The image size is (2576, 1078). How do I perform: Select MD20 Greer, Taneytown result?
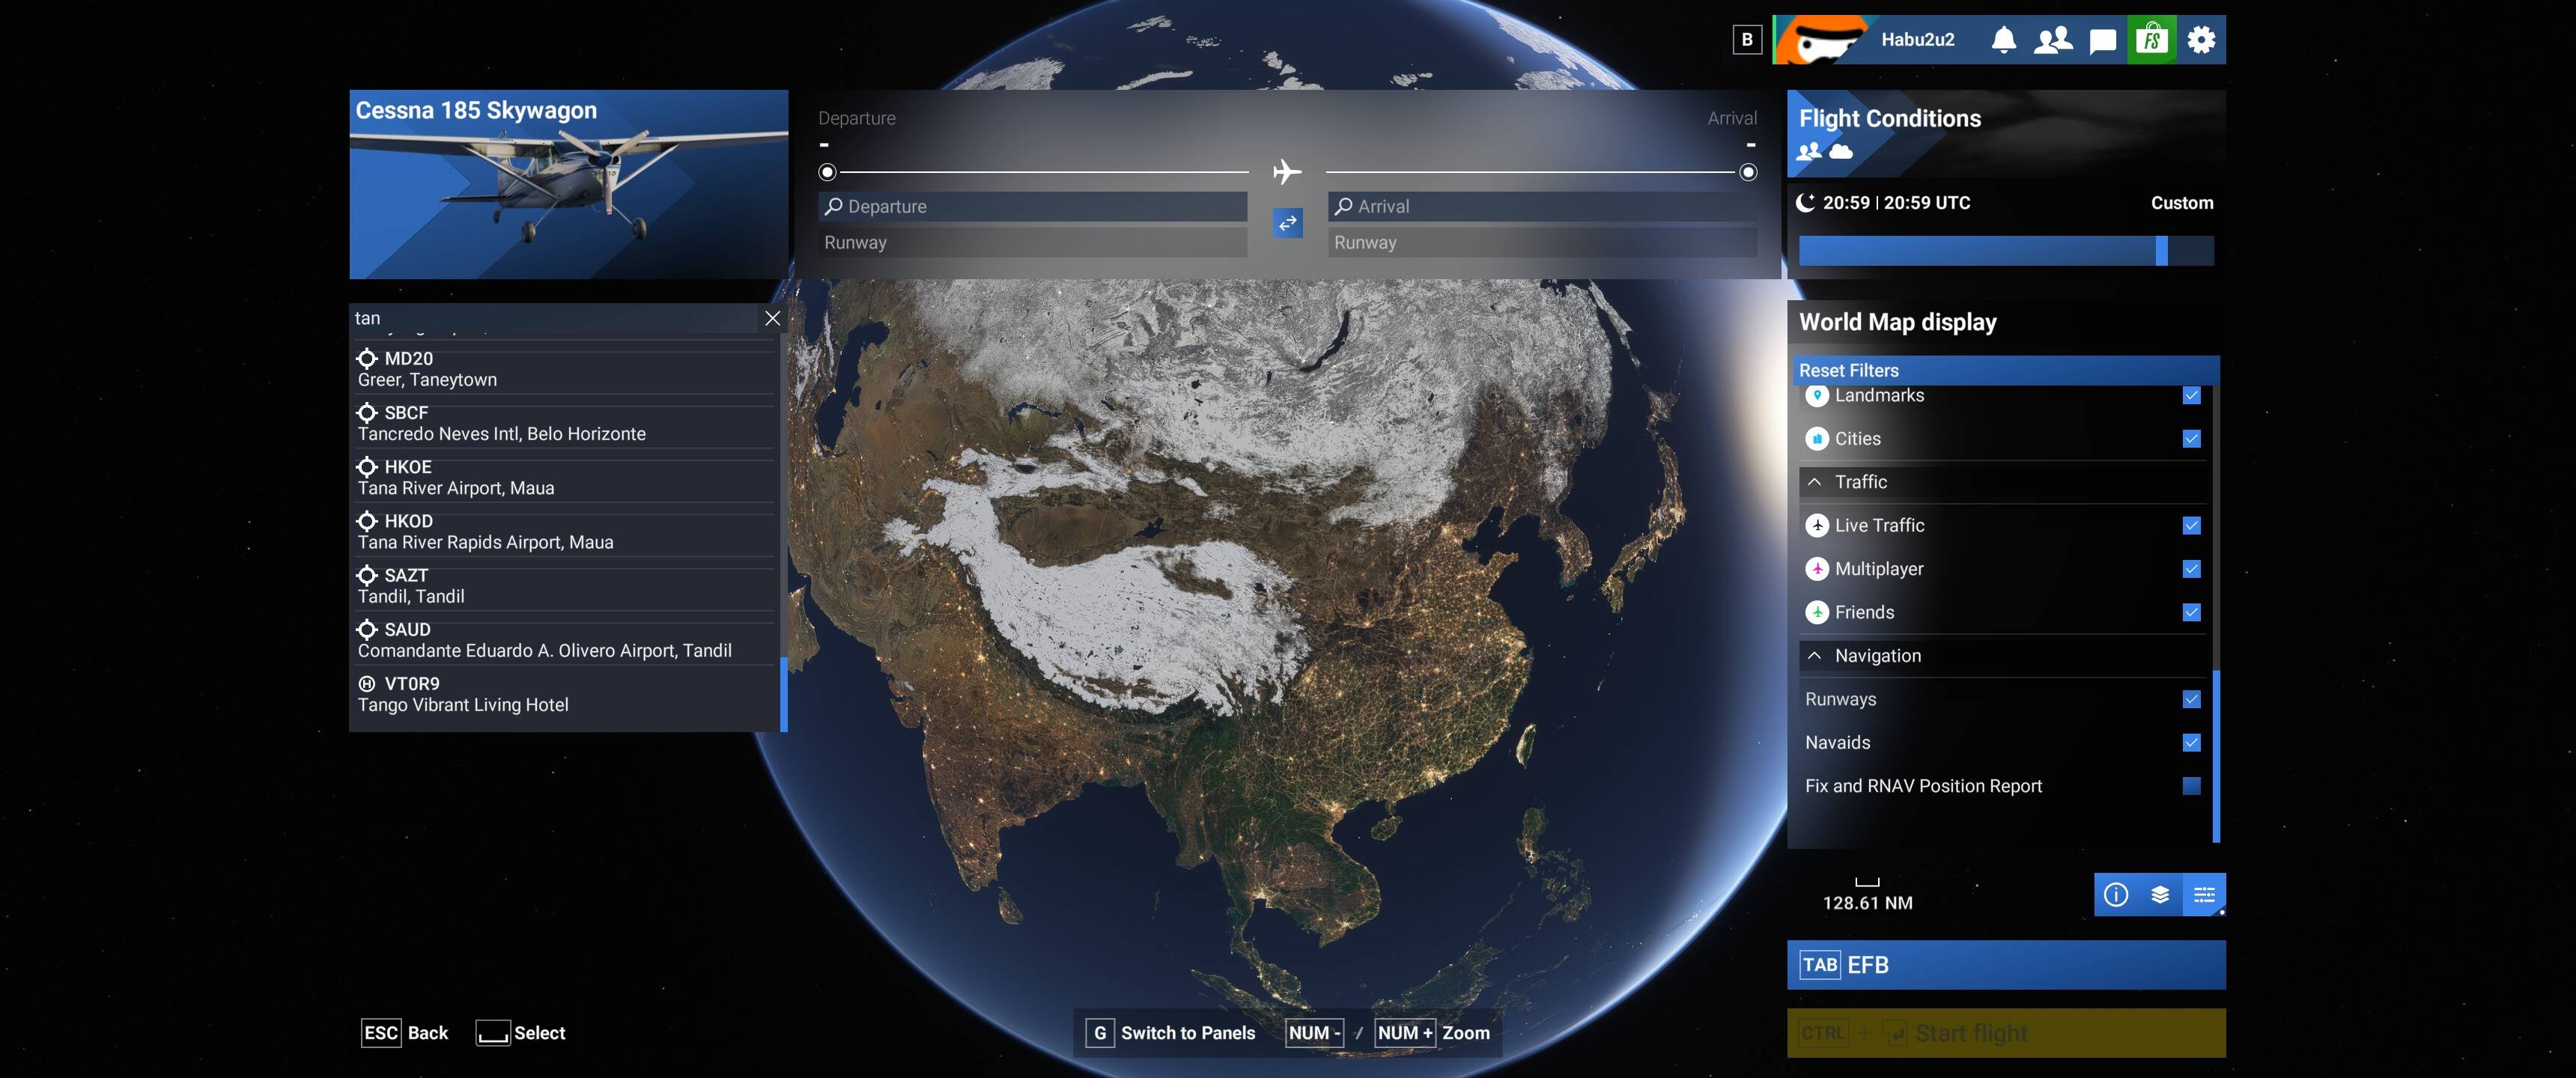point(565,369)
